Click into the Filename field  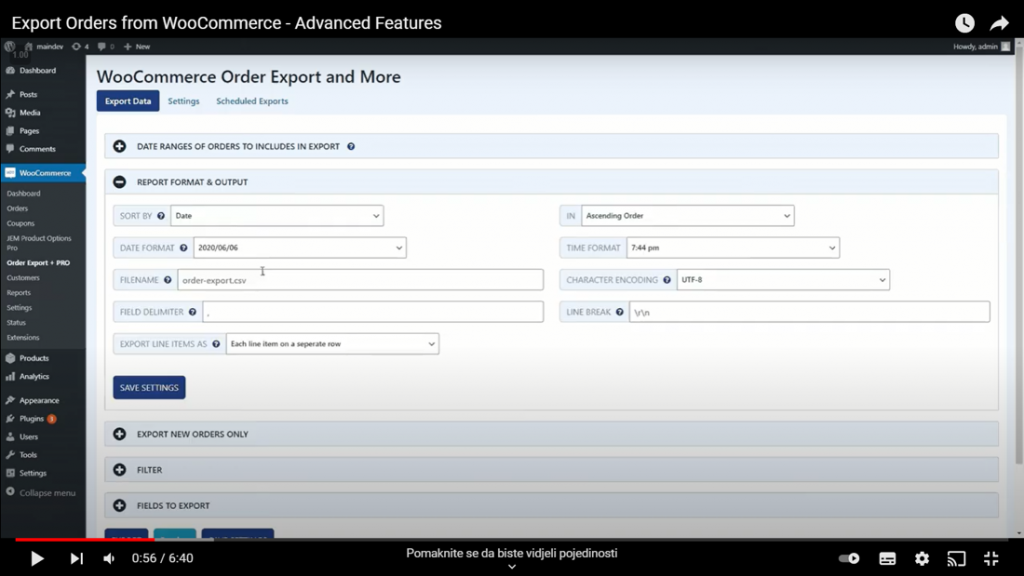tap(360, 280)
